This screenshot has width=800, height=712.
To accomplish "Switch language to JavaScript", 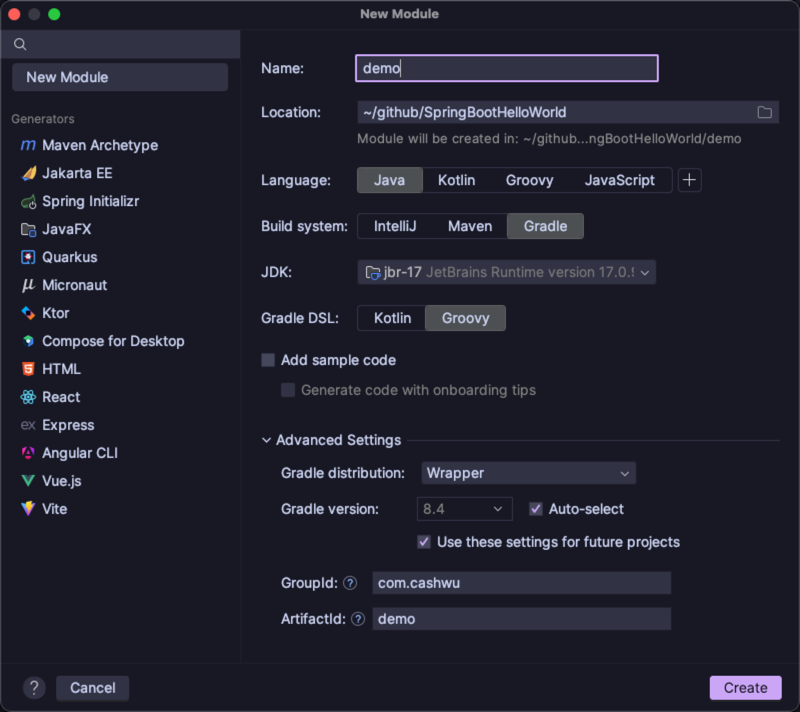I will 619,180.
